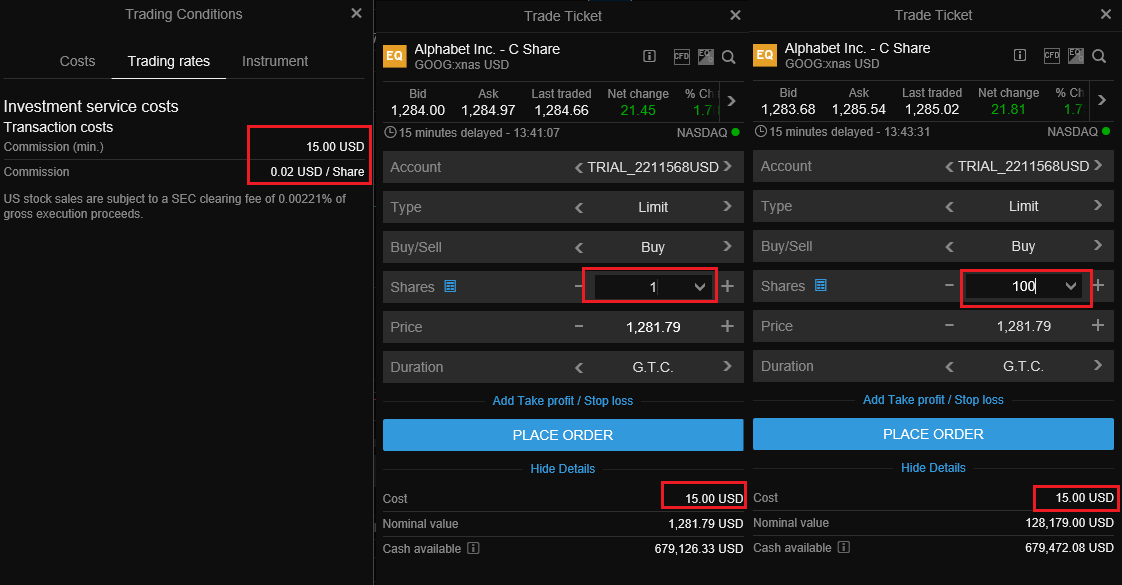Image resolution: width=1122 pixels, height=585 pixels.
Task: Place the order for 1 share
Action: point(563,435)
